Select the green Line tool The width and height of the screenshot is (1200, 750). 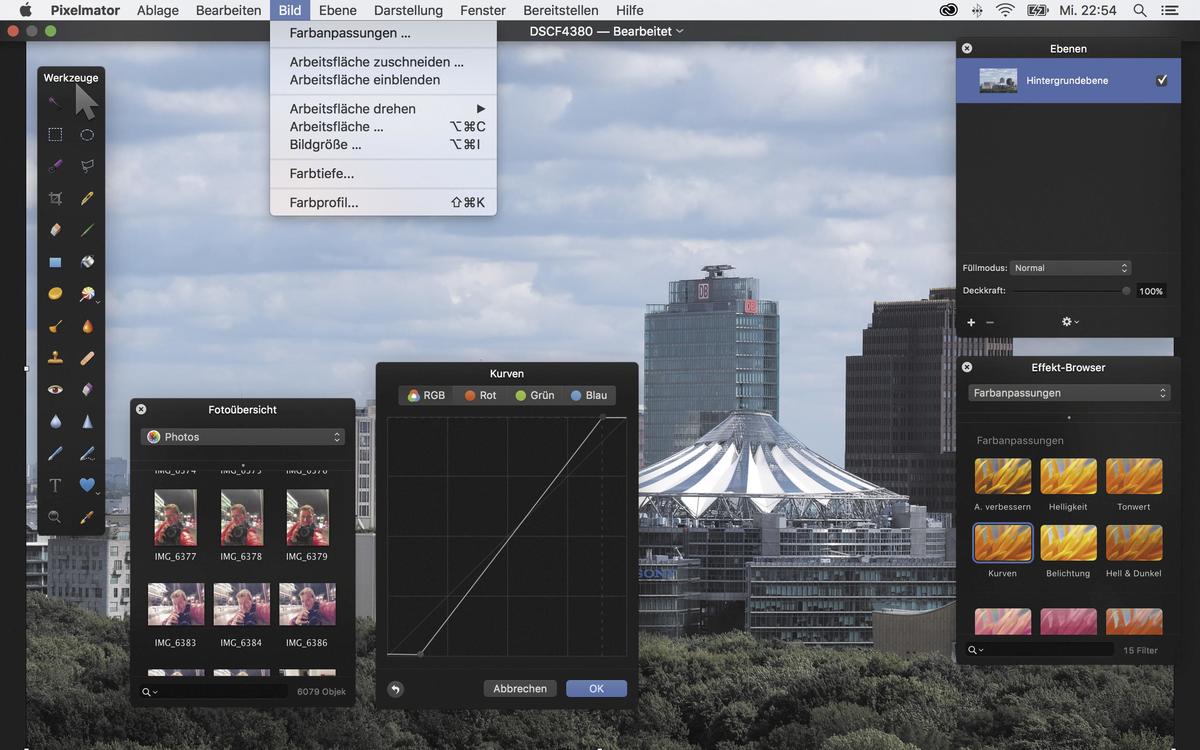(x=87, y=230)
